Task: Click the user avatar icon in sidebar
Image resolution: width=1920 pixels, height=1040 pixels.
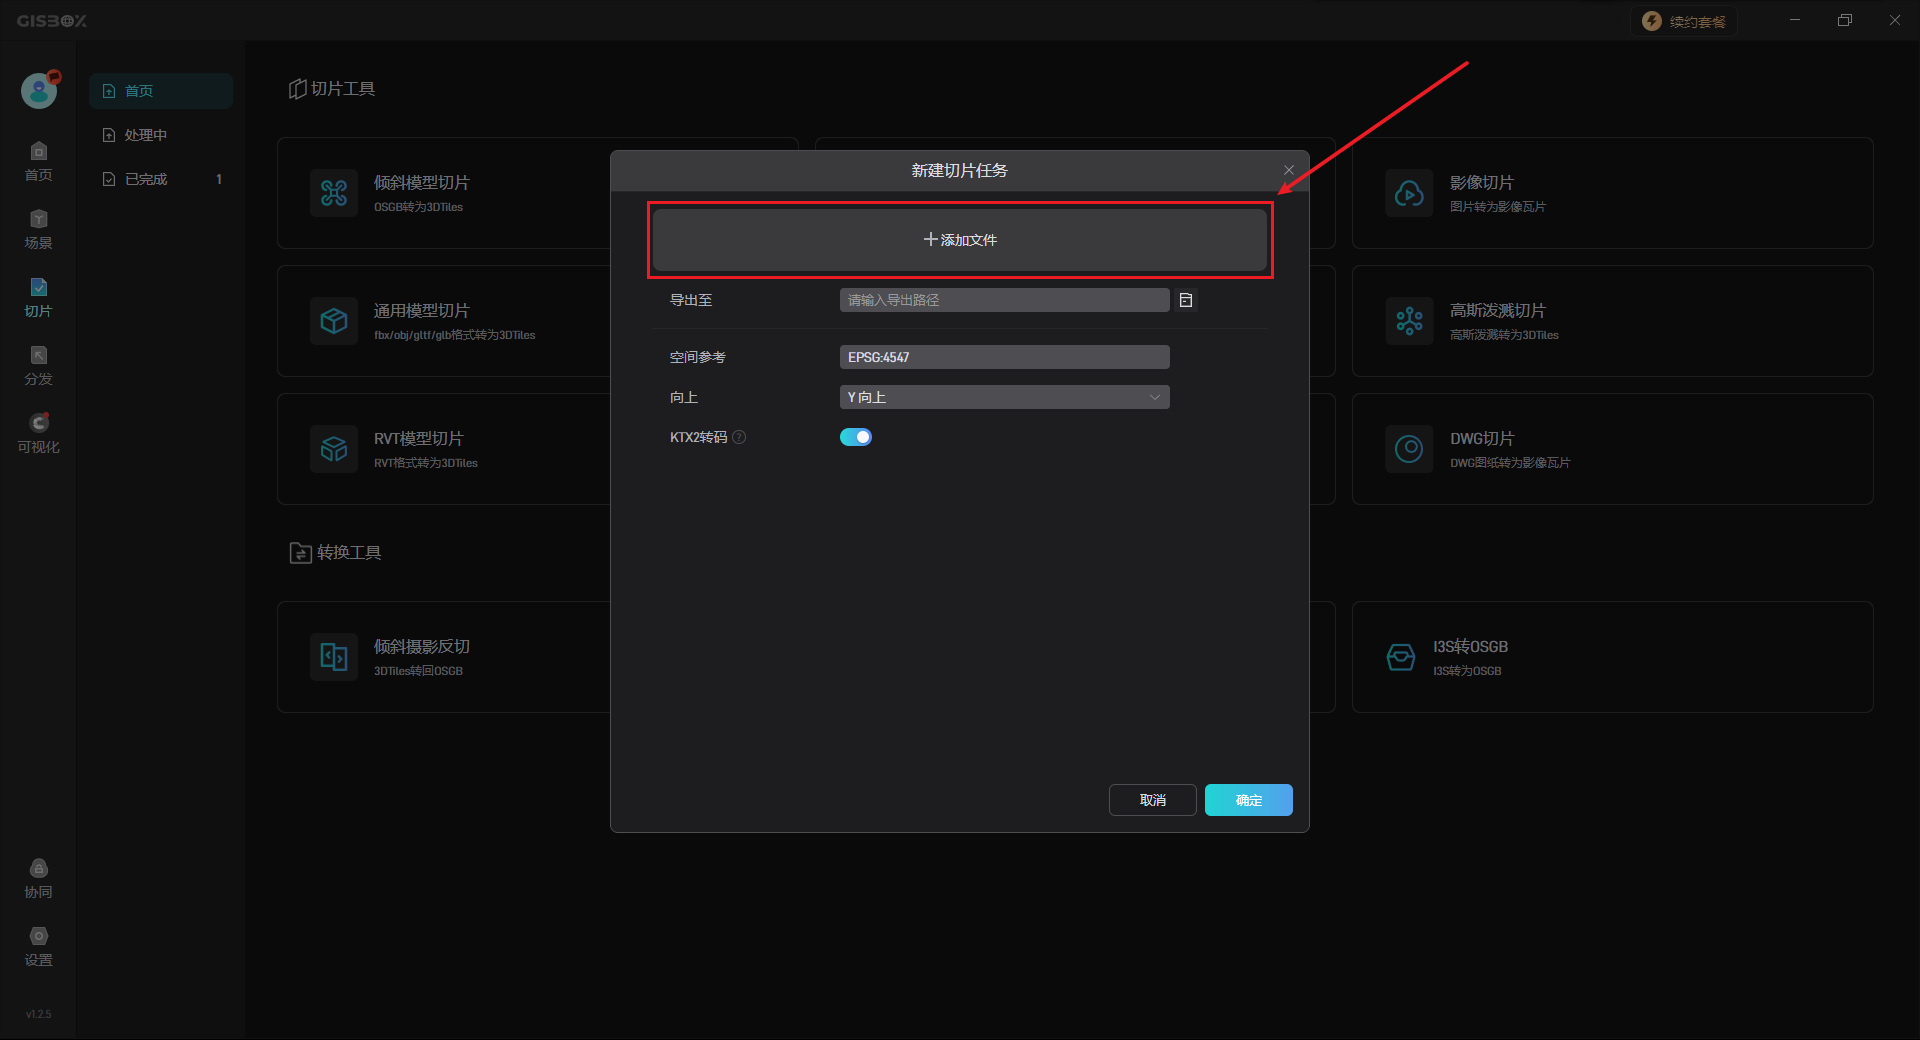Action: pos(39,90)
